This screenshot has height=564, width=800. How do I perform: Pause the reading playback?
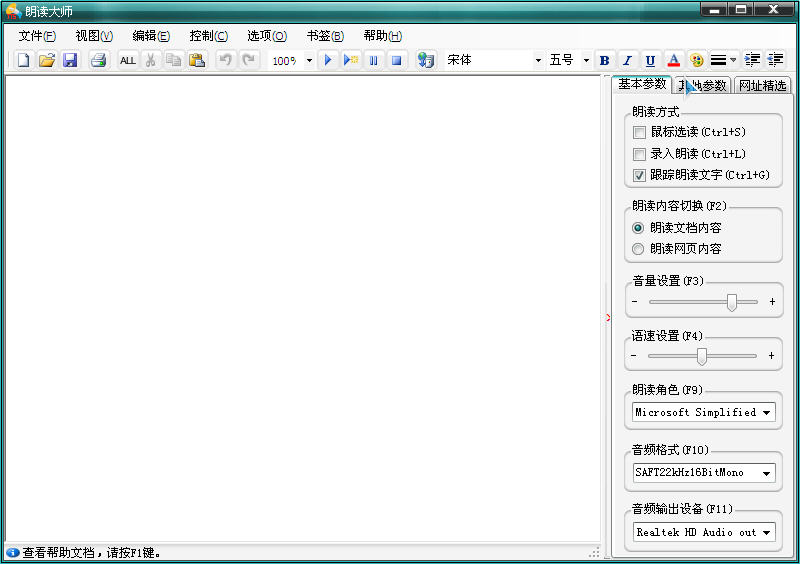pos(374,60)
